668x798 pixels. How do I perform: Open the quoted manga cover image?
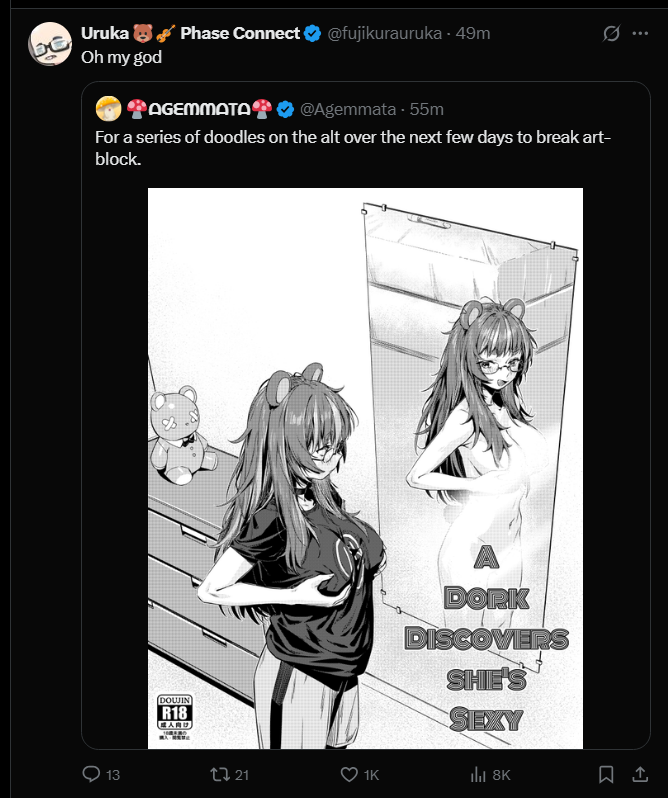tap(365, 468)
